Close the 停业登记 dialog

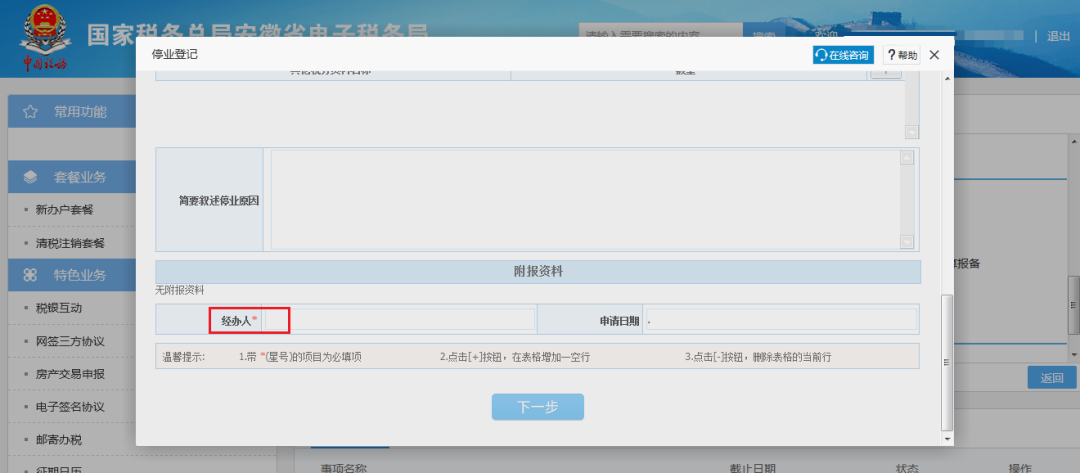tap(934, 55)
